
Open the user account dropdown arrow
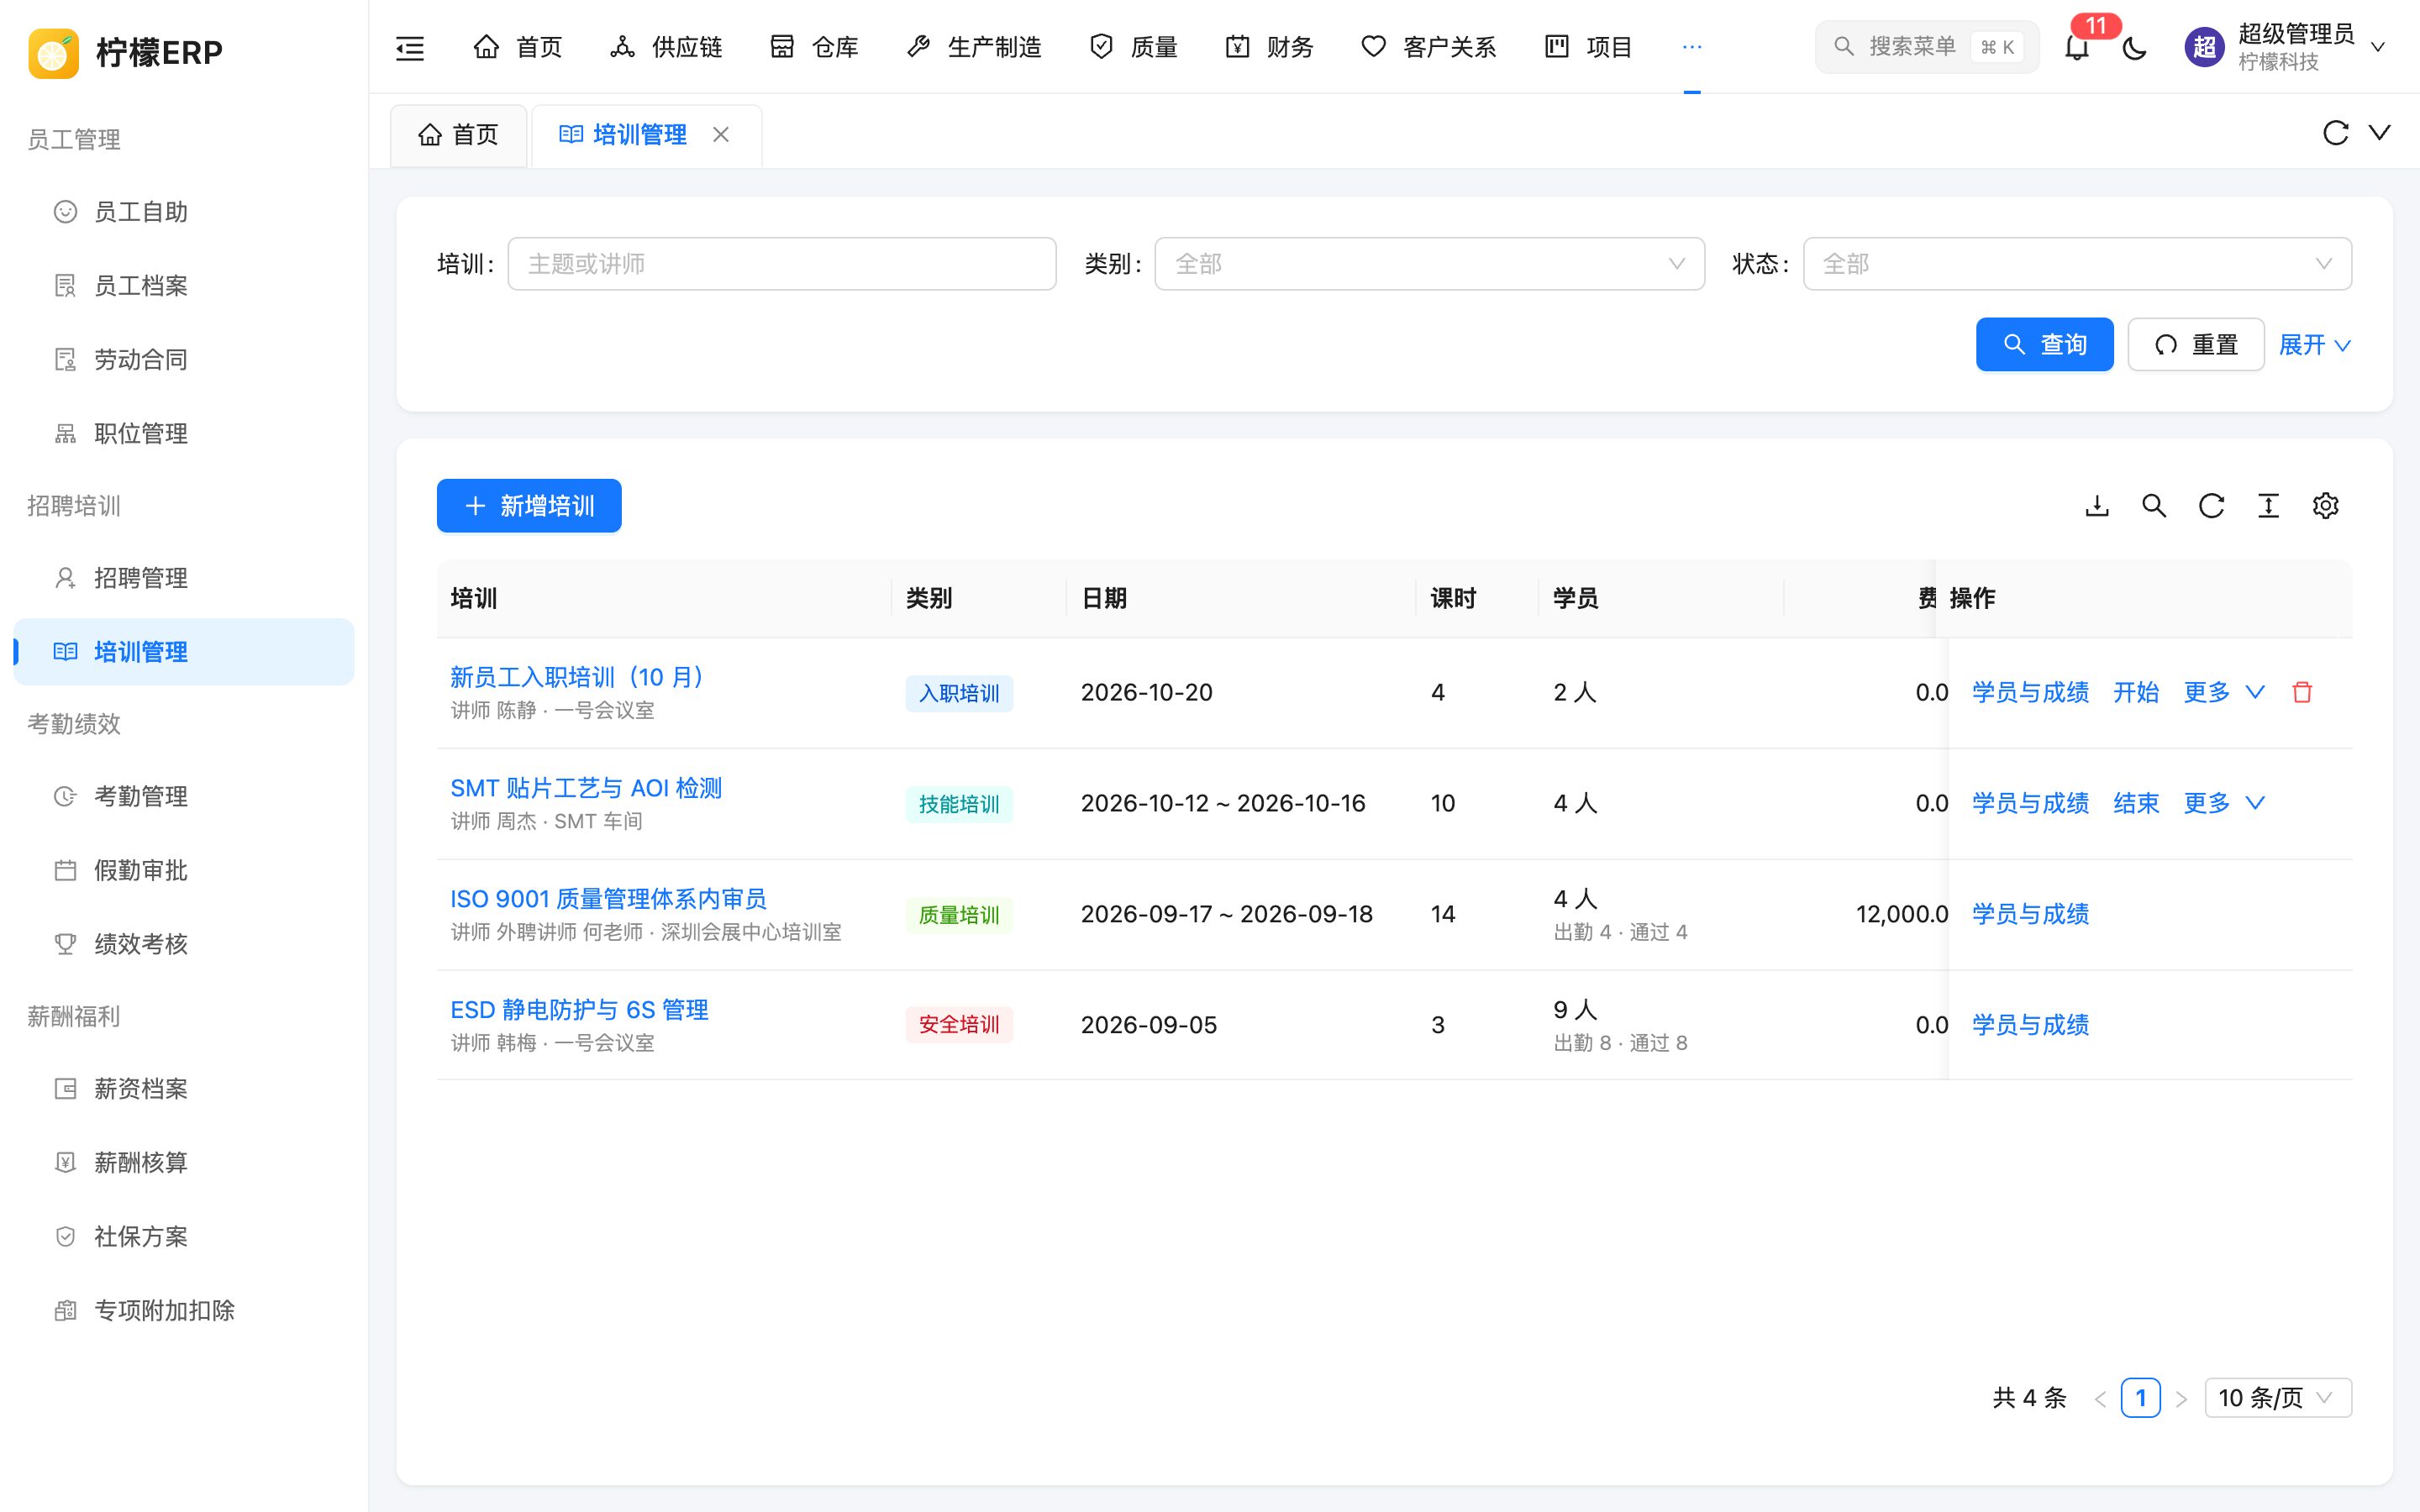tap(2379, 47)
